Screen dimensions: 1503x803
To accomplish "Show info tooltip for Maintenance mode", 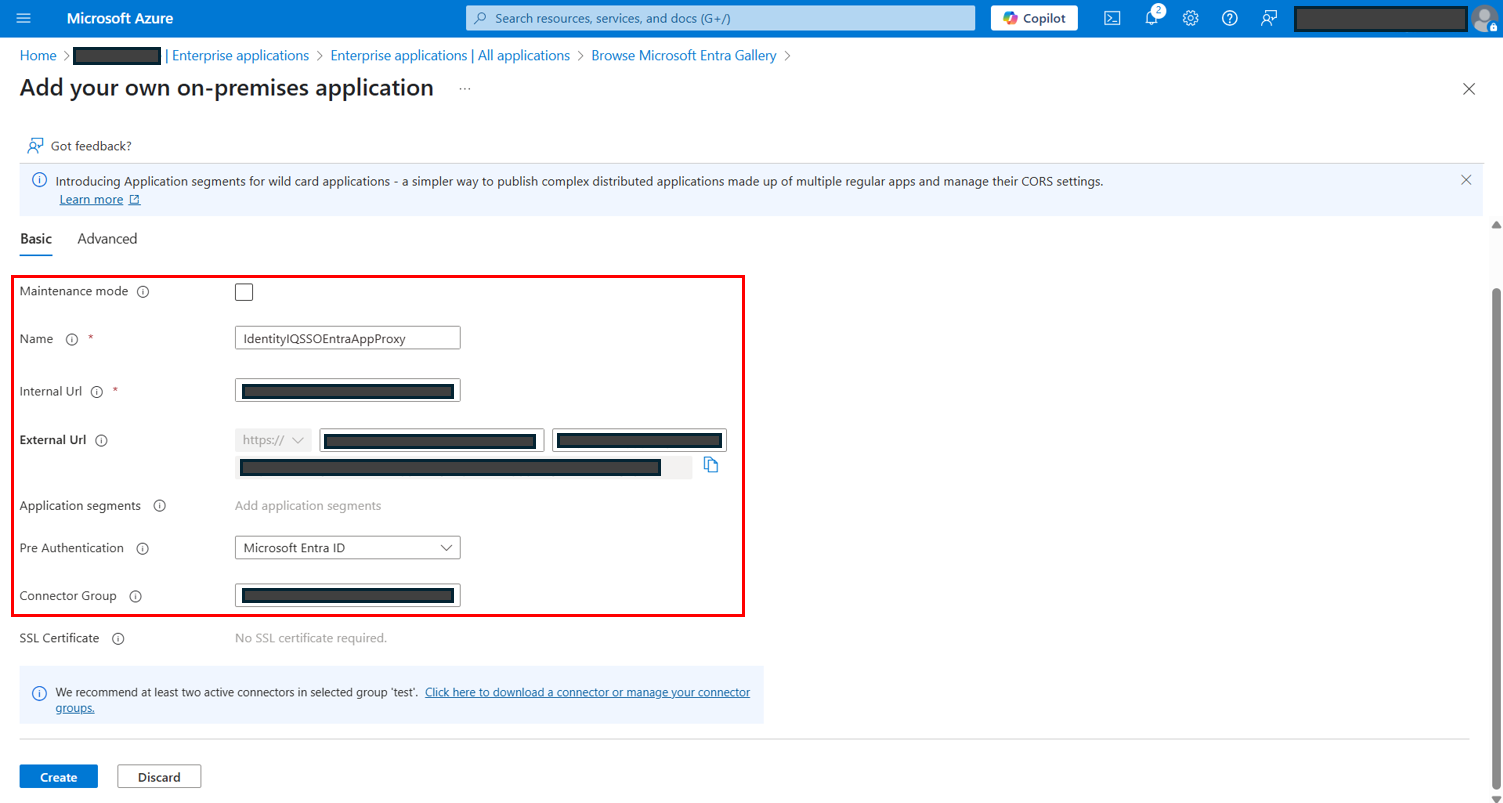I will (x=143, y=292).
